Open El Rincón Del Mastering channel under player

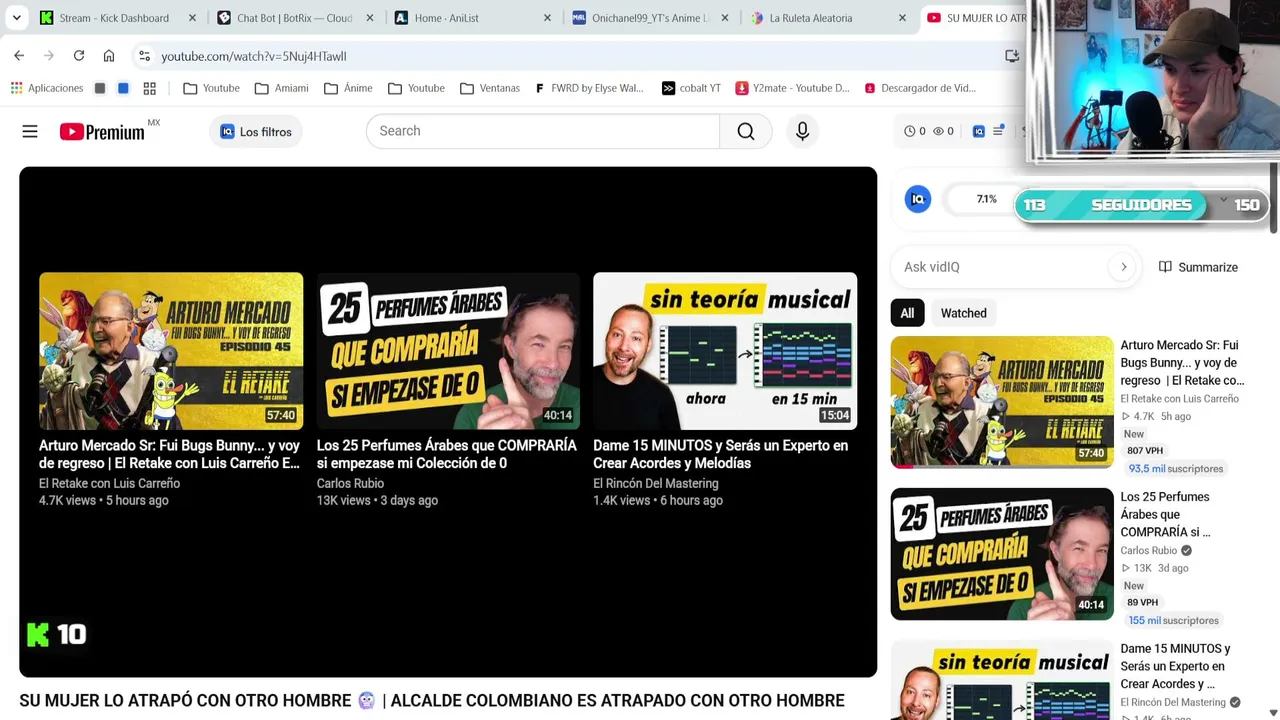click(x=656, y=483)
